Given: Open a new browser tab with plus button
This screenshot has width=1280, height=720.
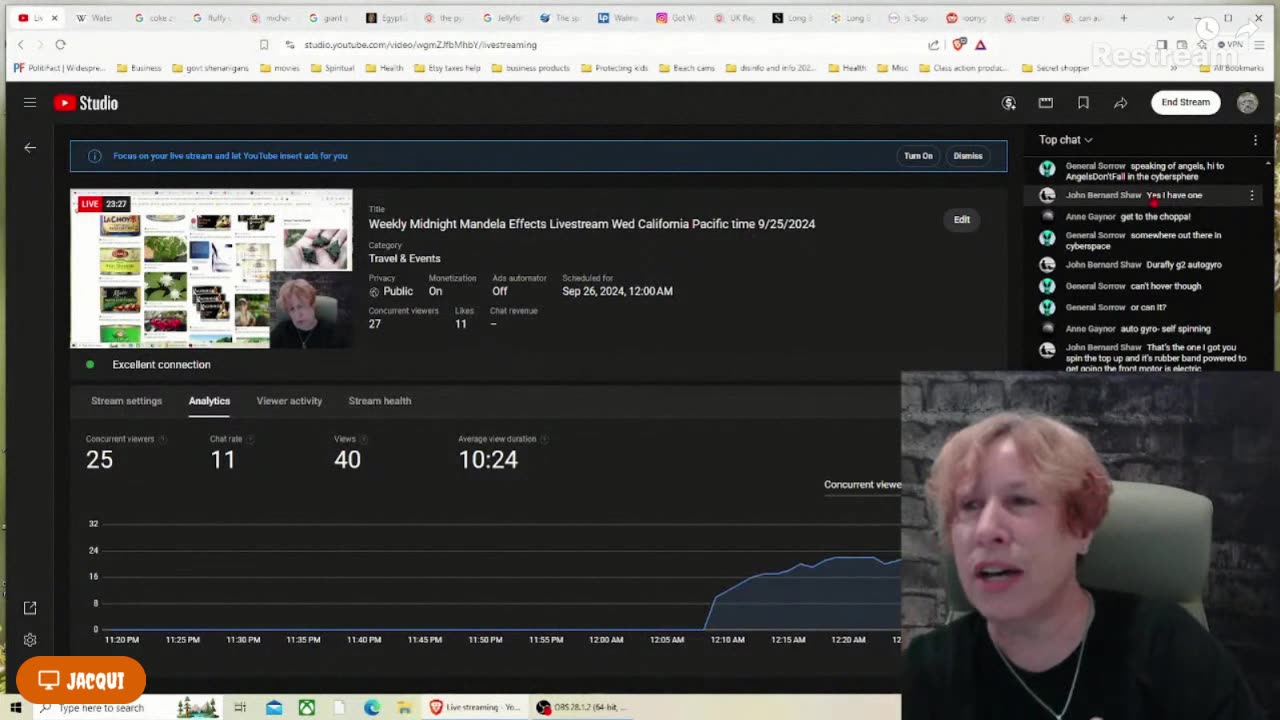Looking at the screenshot, I should [x=1124, y=18].
